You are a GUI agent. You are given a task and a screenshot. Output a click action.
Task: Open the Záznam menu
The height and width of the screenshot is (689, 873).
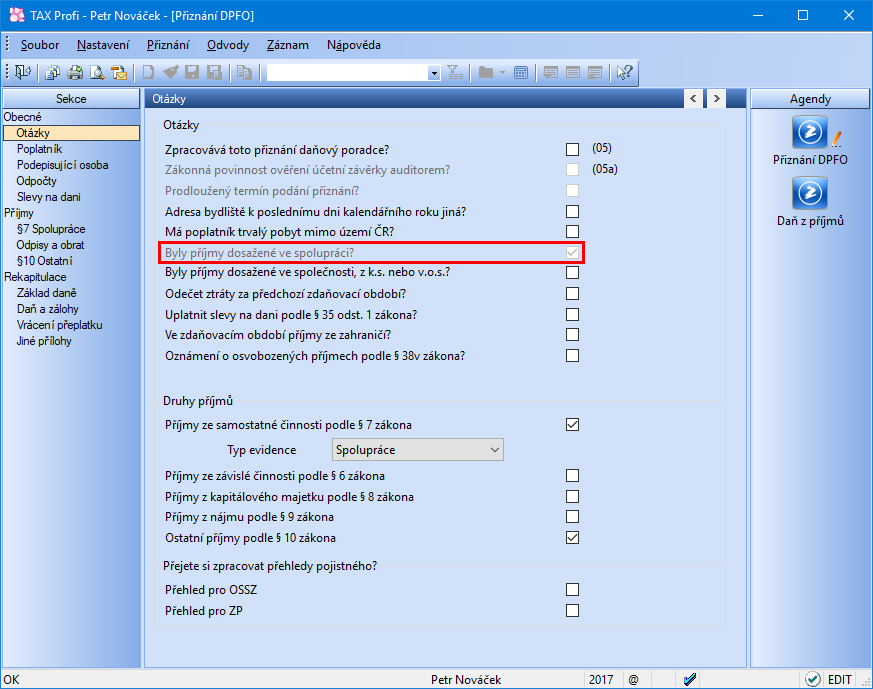[x=287, y=45]
